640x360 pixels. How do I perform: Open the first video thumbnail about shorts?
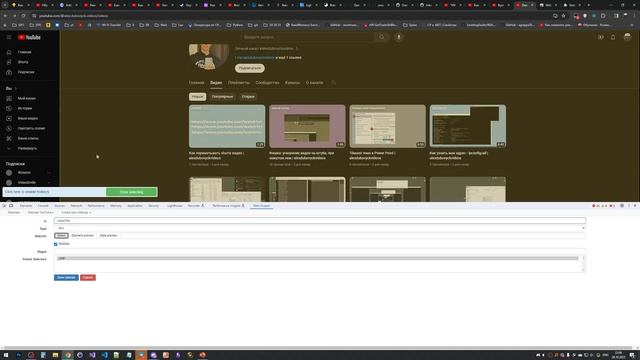227,126
